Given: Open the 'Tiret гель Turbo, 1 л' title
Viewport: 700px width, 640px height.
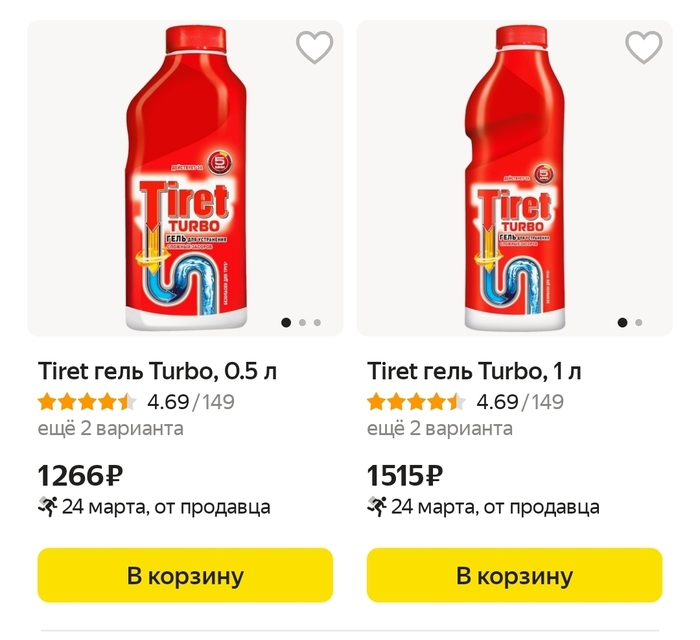Looking at the screenshot, I should click(474, 371).
